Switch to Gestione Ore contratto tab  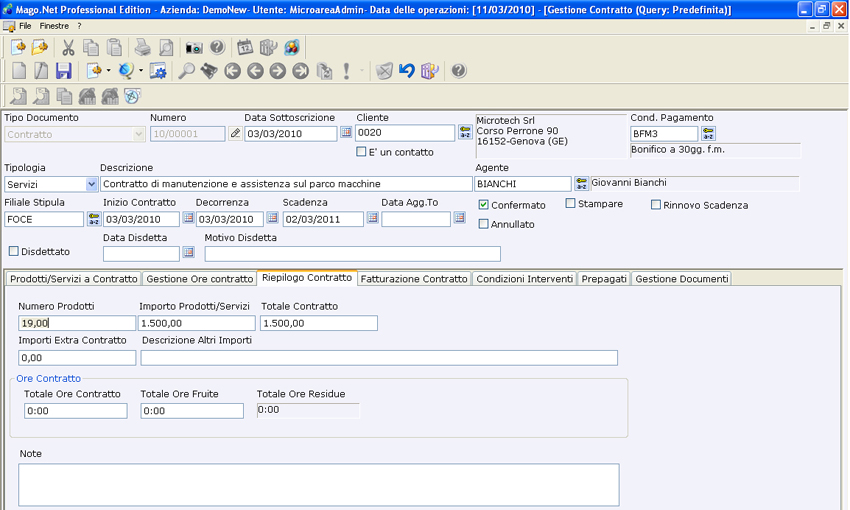pyautogui.click(x=199, y=279)
